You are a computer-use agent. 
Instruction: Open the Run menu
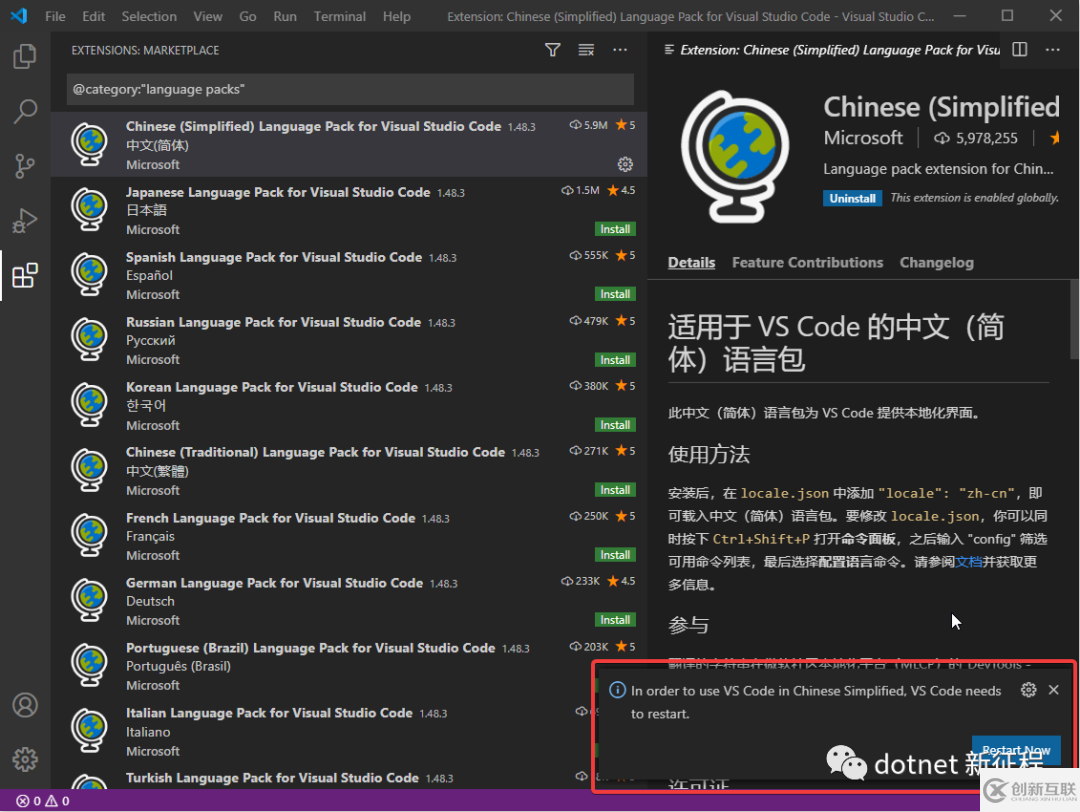click(285, 16)
